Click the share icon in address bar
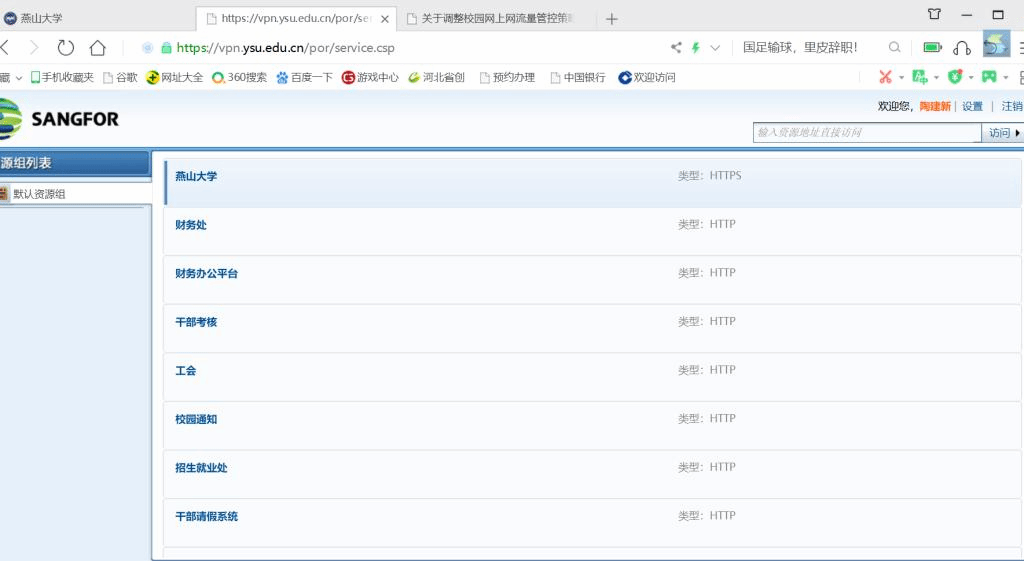 pos(676,47)
